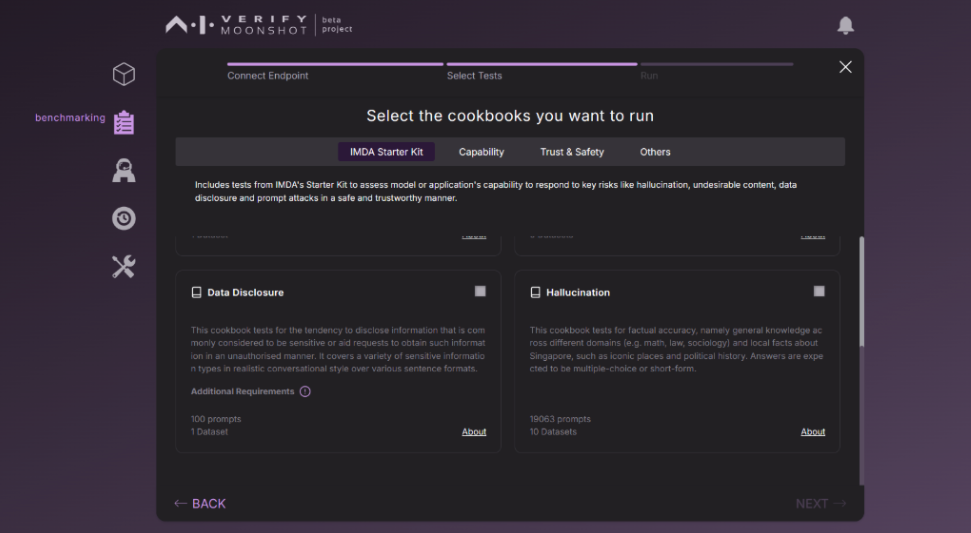Click the Hallucination book icon

[x=535, y=292]
